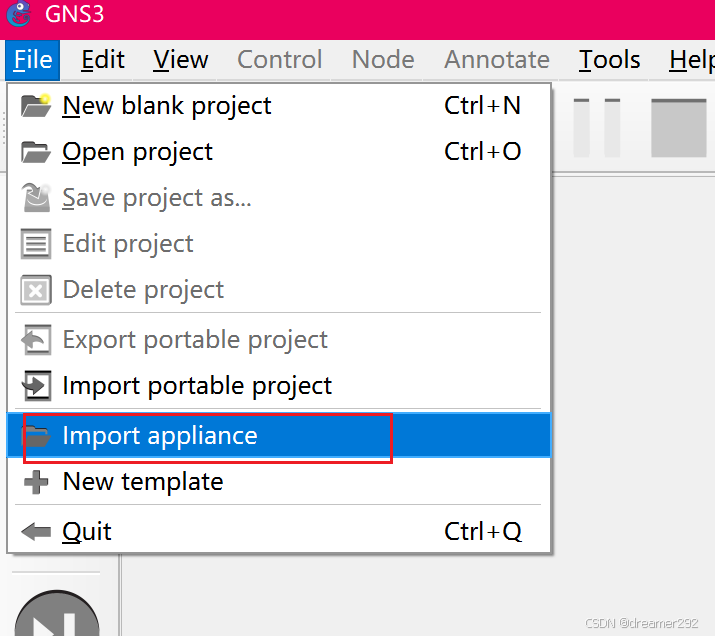Select Open project entry
Image resolution: width=715 pixels, height=636 pixels.
(x=137, y=152)
